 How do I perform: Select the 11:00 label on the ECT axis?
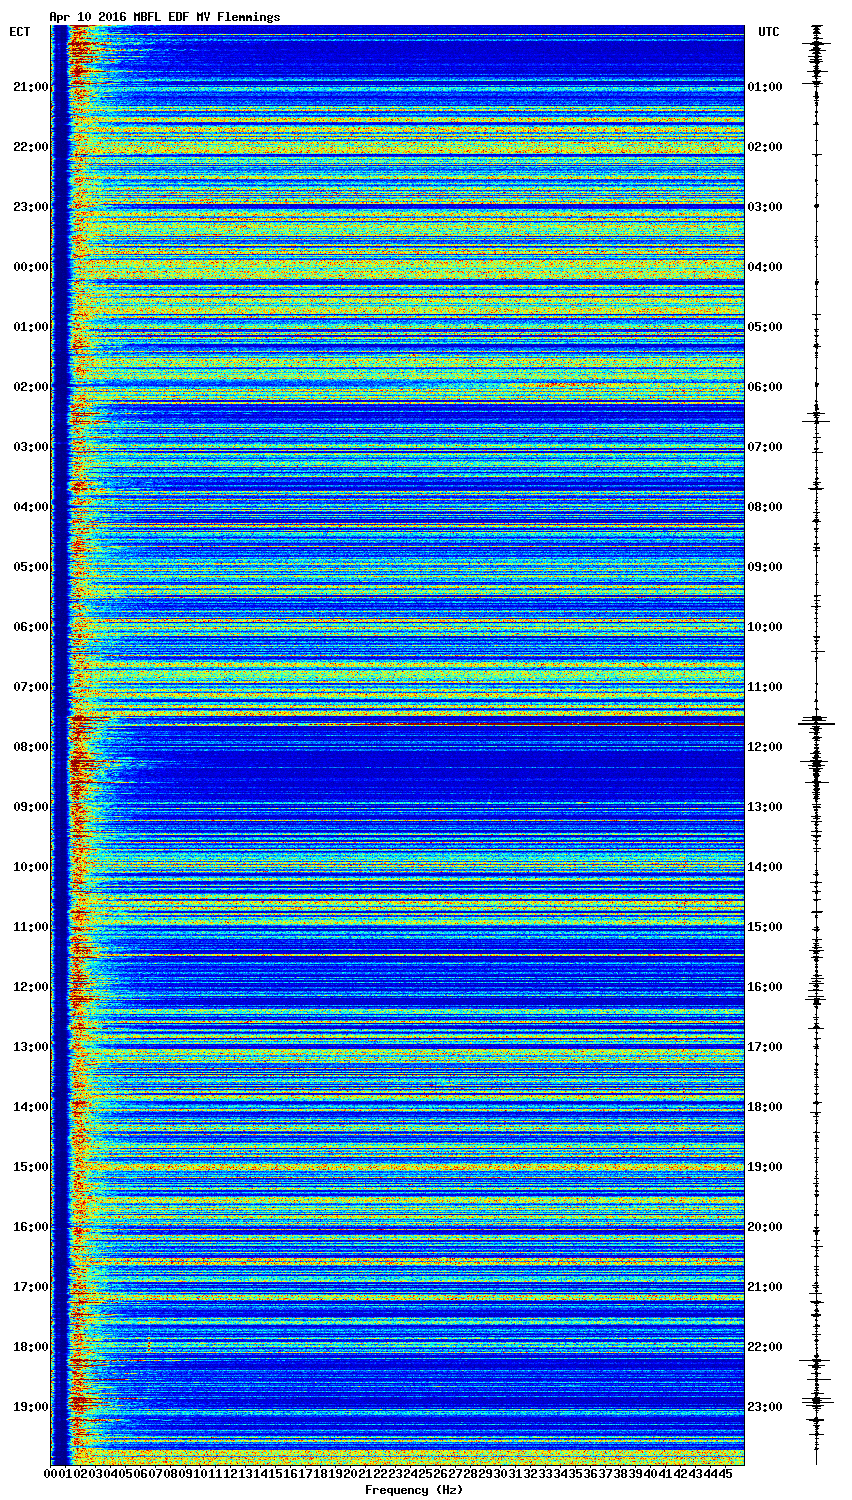[30, 927]
